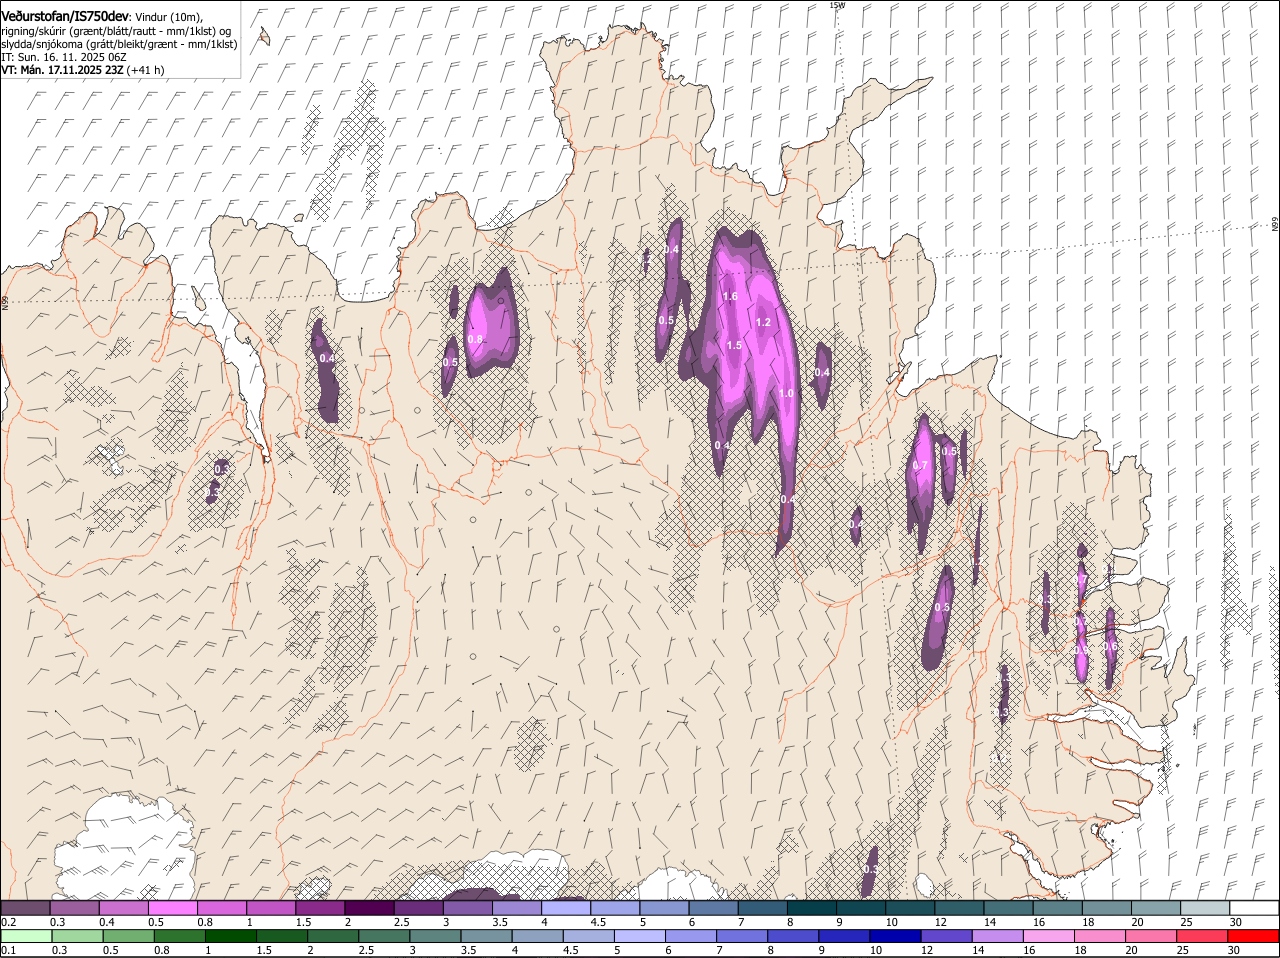The height and width of the screenshot is (958, 1280).
Task: Select the top-row legend swatch starting at 1.5
Action: coord(320,907)
